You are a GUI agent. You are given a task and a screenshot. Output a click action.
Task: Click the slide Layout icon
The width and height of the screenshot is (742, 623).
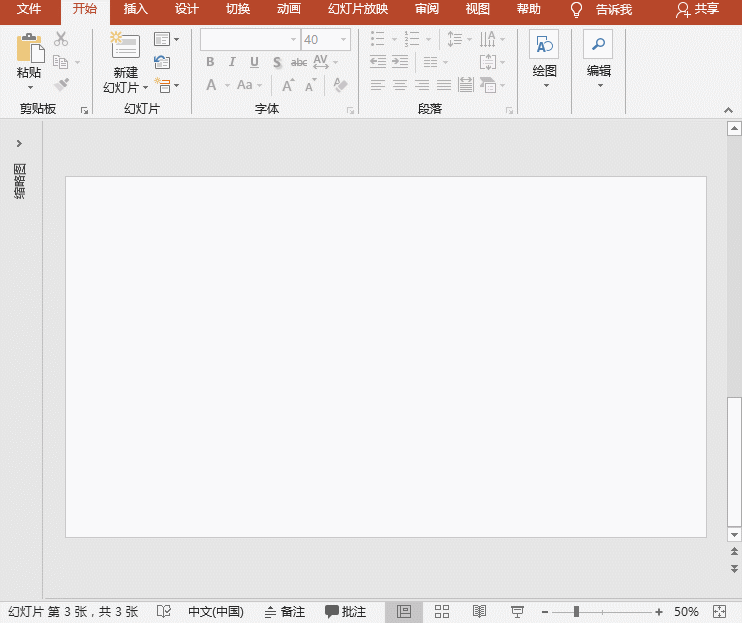click(162, 39)
